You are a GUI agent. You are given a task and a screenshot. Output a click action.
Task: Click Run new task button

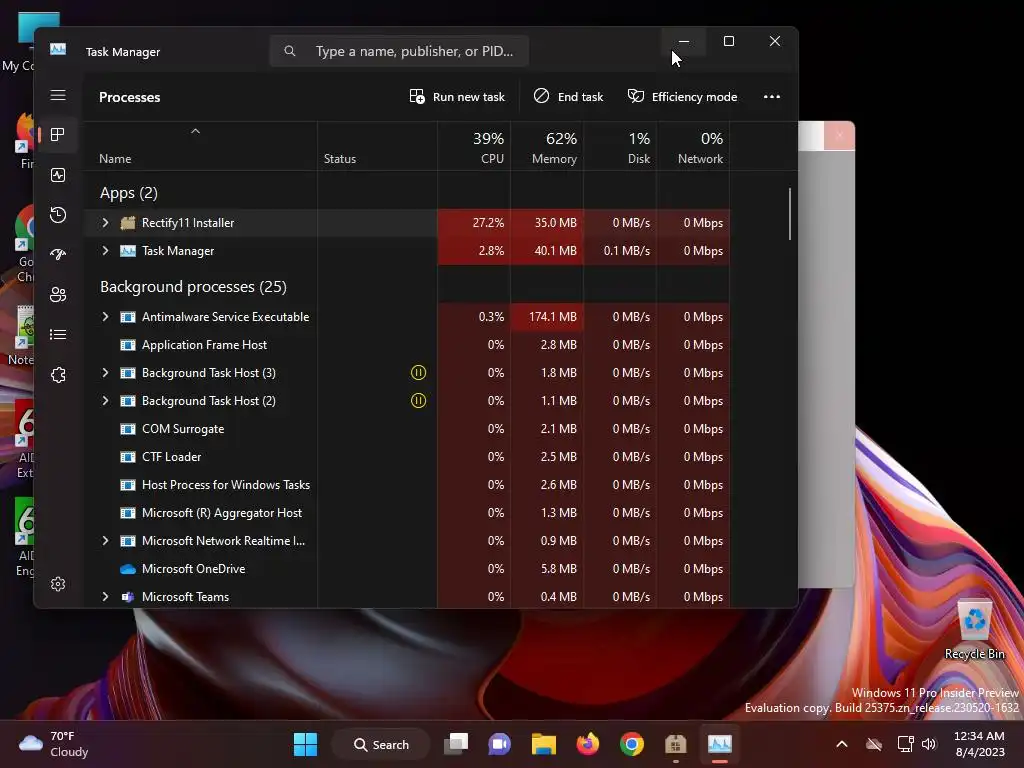(x=457, y=97)
